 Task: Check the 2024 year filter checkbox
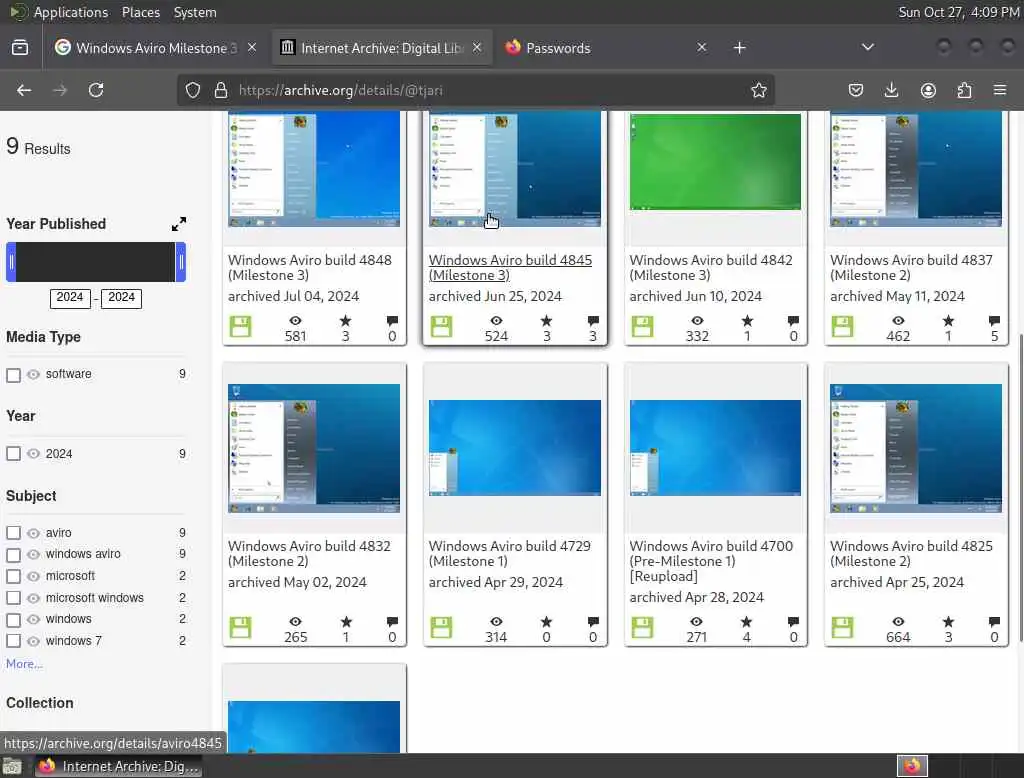tap(13, 453)
